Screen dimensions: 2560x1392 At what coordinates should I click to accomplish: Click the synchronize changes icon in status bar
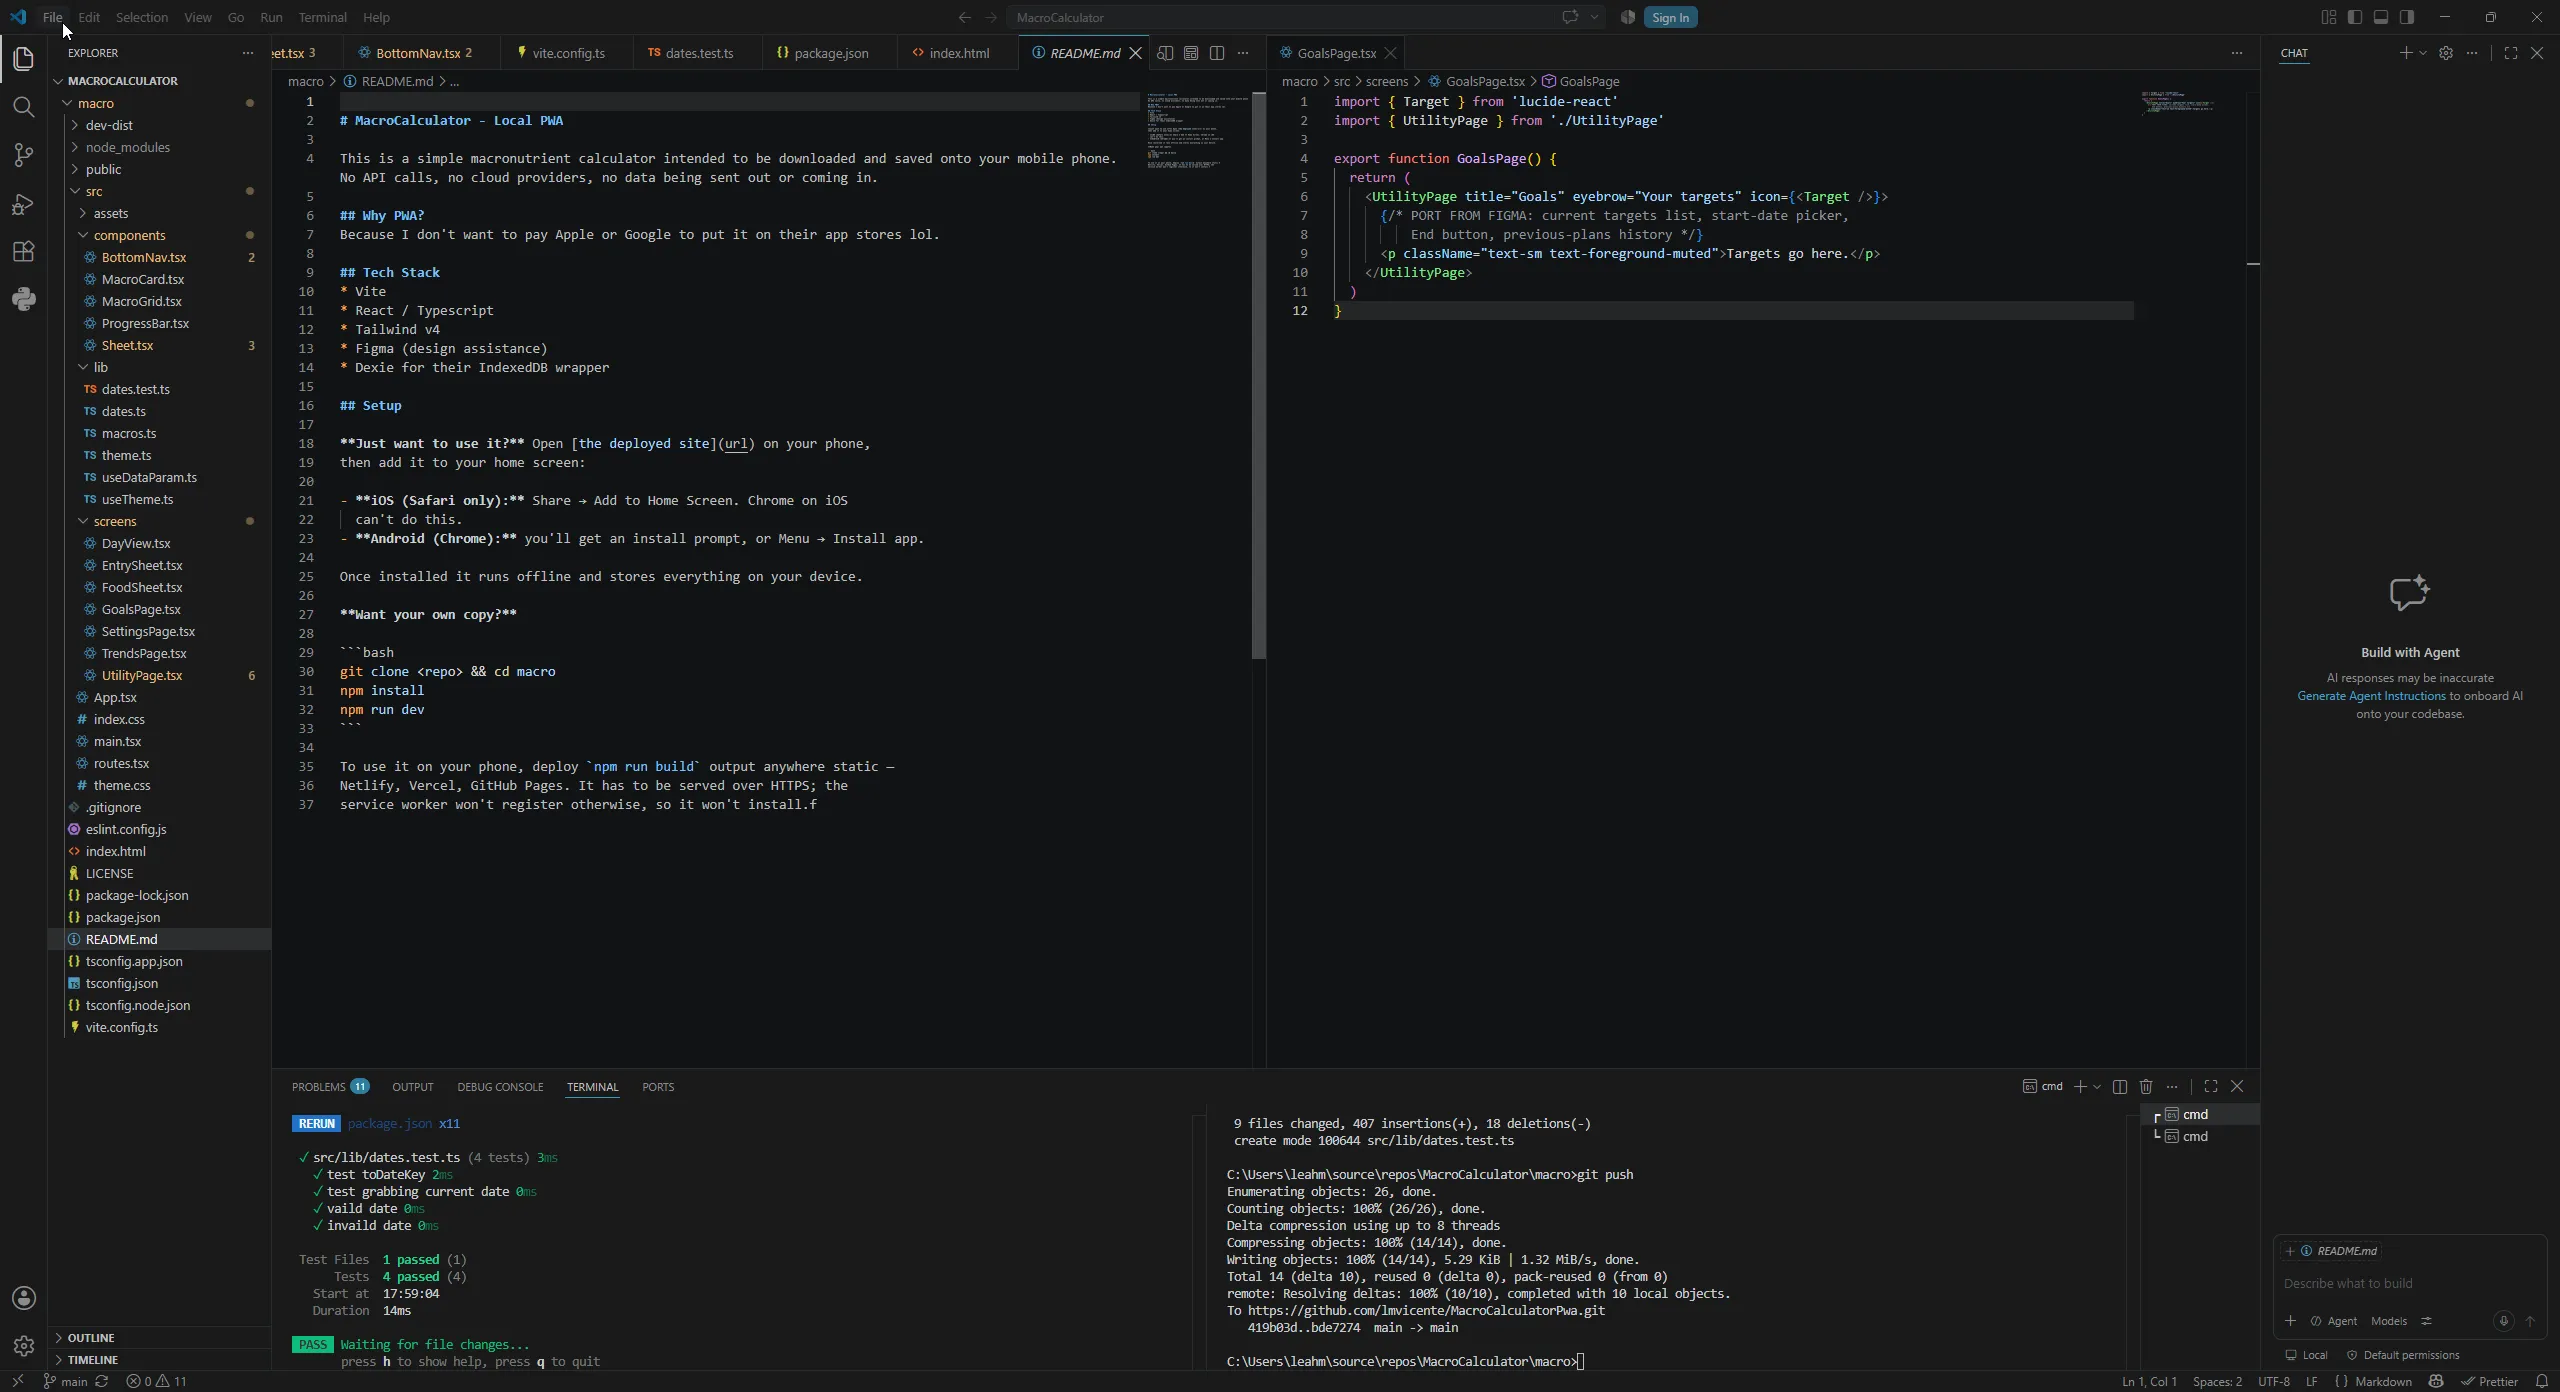click(101, 1381)
